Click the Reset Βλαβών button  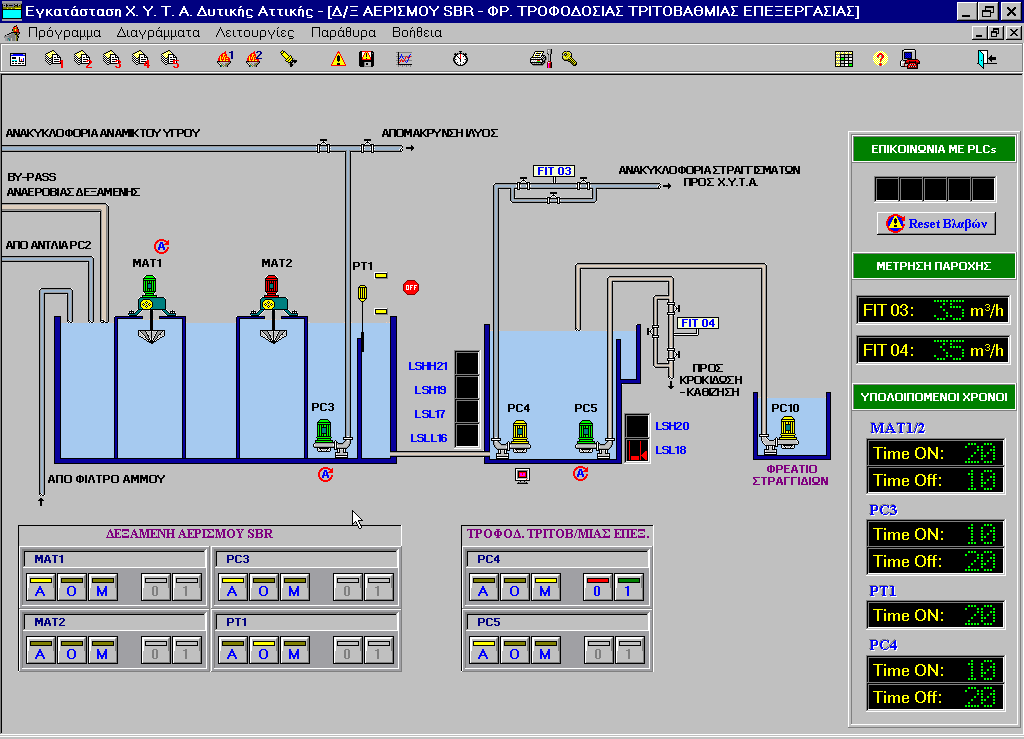936,223
